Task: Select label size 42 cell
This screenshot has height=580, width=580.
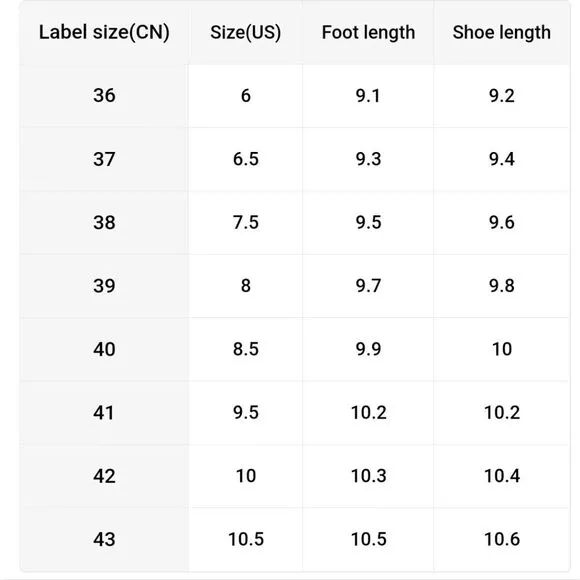Action: pyautogui.click(x=104, y=476)
